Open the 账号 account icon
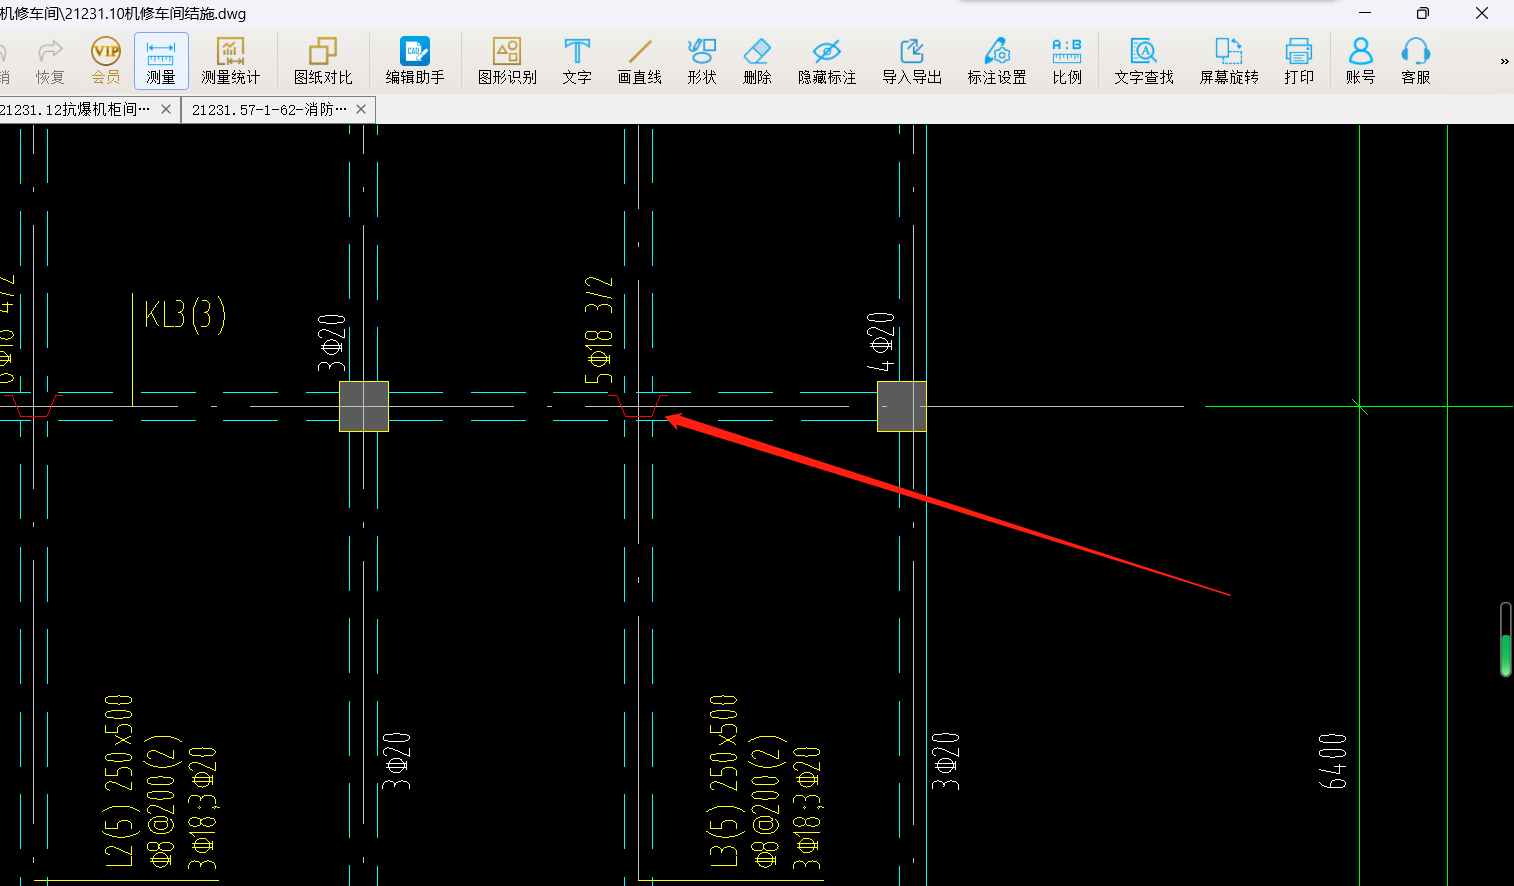This screenshot has width=1514, height=886. click(1360, 61)
